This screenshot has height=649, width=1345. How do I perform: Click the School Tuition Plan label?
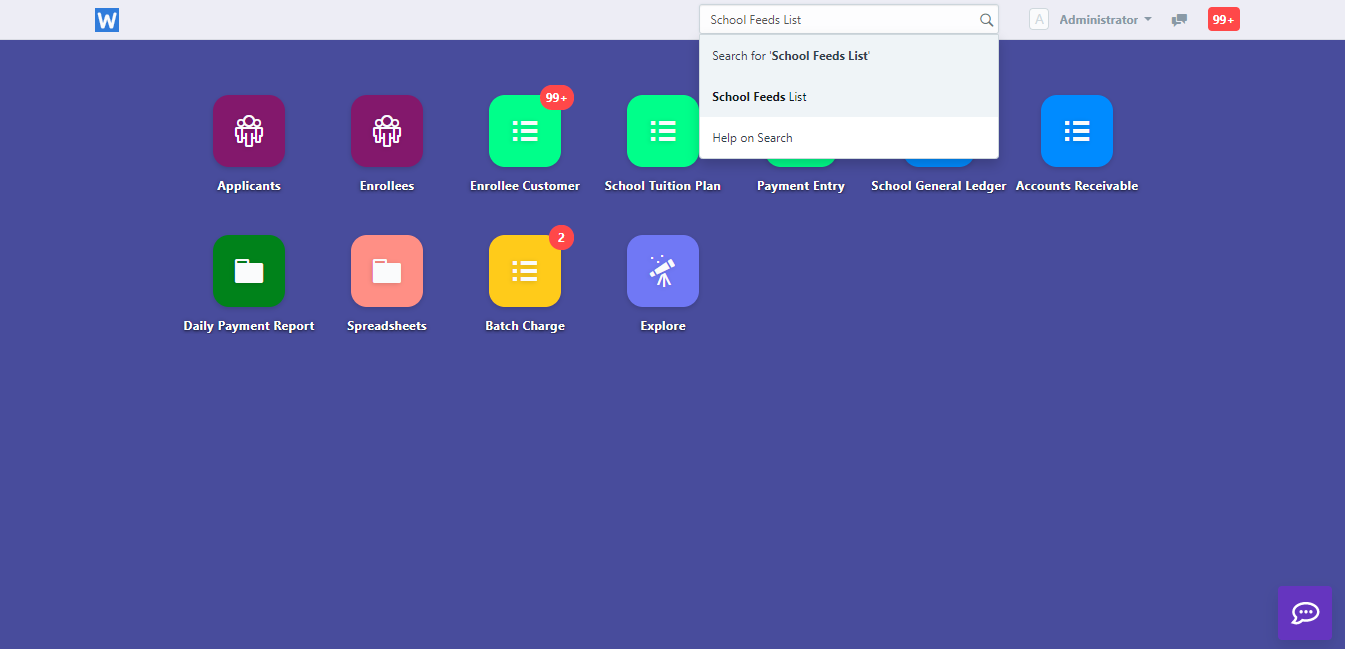(663, 186)
